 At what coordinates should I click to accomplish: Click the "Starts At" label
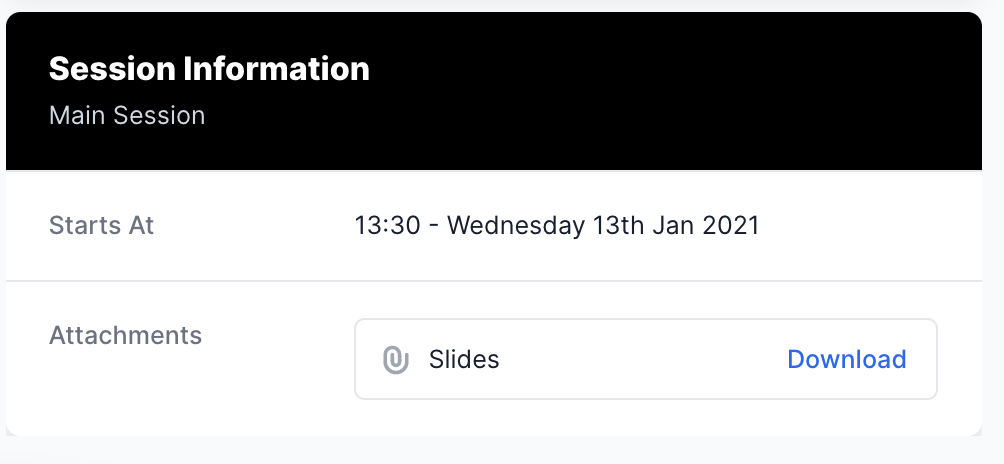[101, 225]
